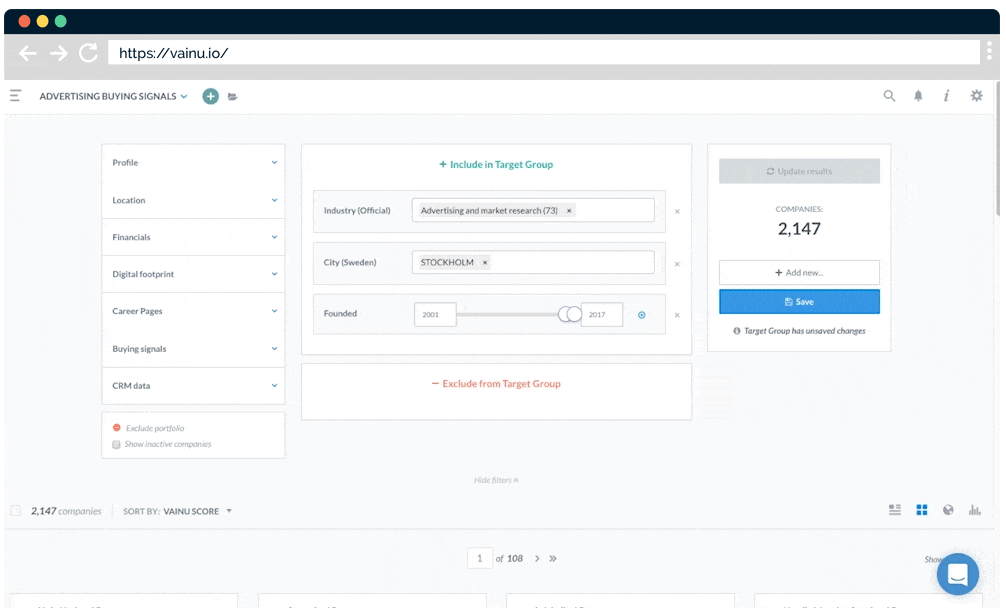
Task: Open settings gear in top bar
Action: tap(977, 96)
